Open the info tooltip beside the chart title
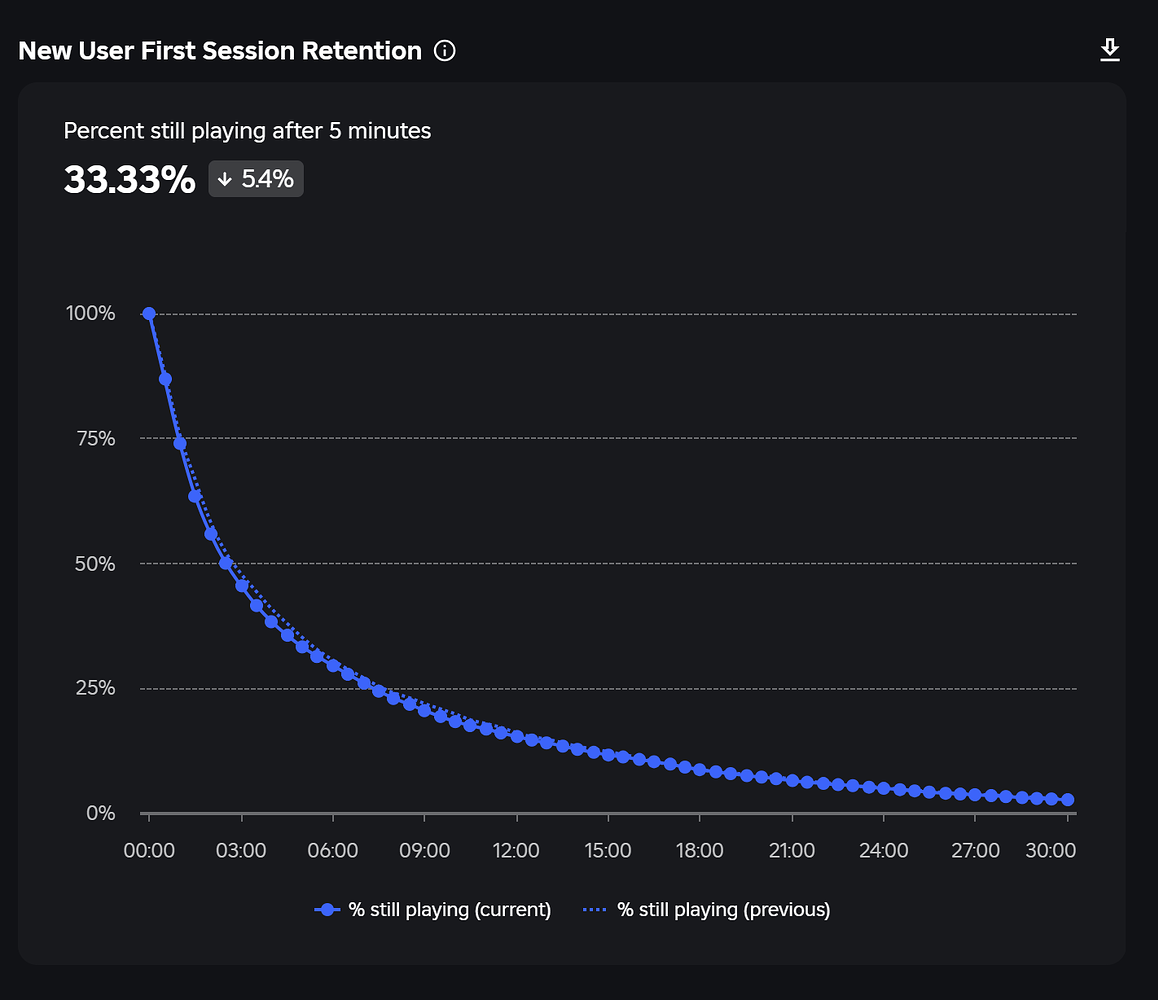The width and height of the screenshot is (1158, 1000). [444, 50]
